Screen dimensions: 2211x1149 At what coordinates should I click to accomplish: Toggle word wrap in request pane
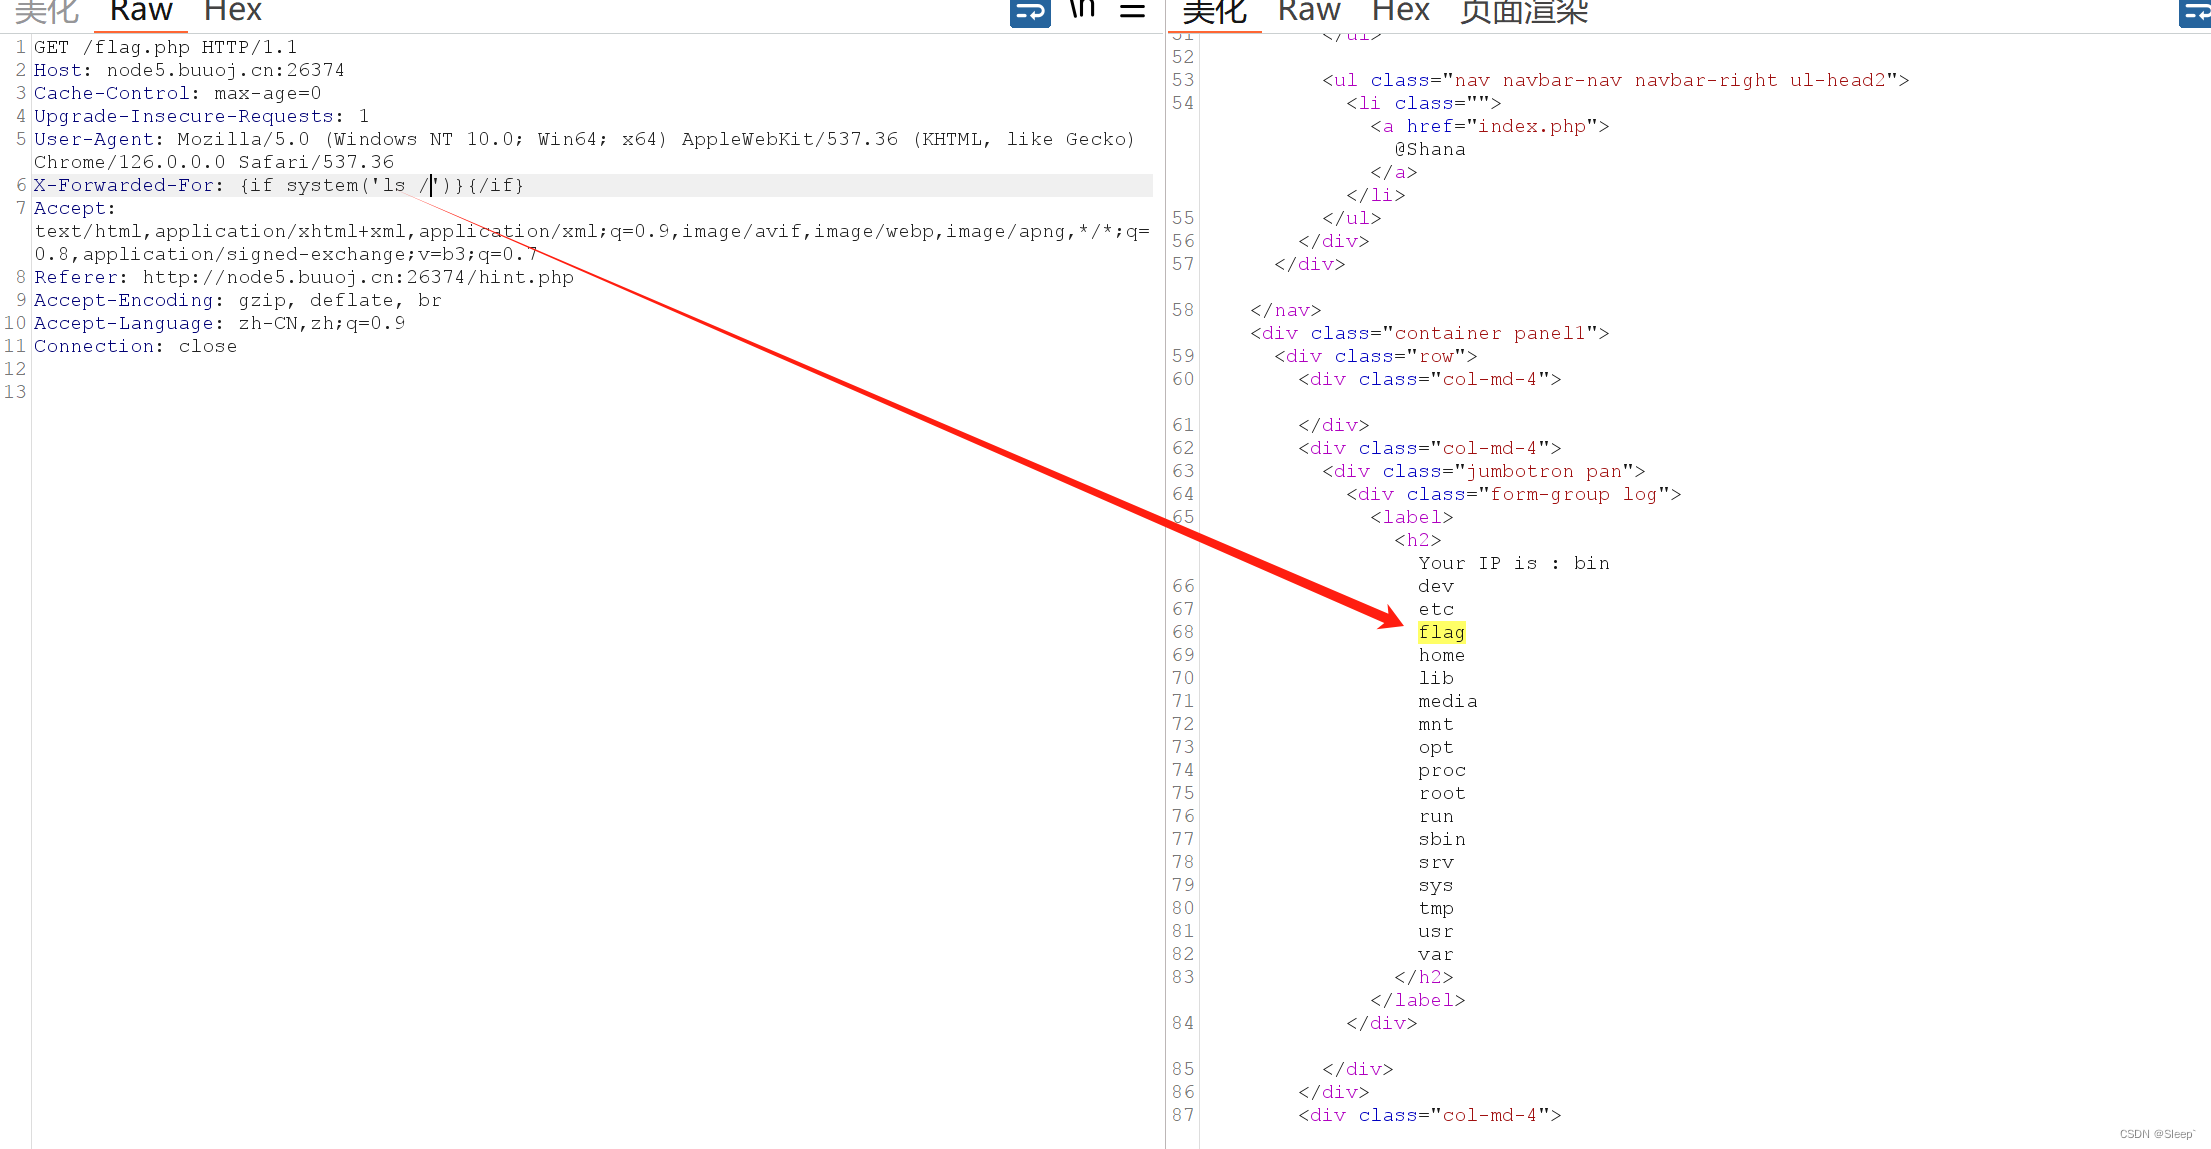pos(1029,12)
